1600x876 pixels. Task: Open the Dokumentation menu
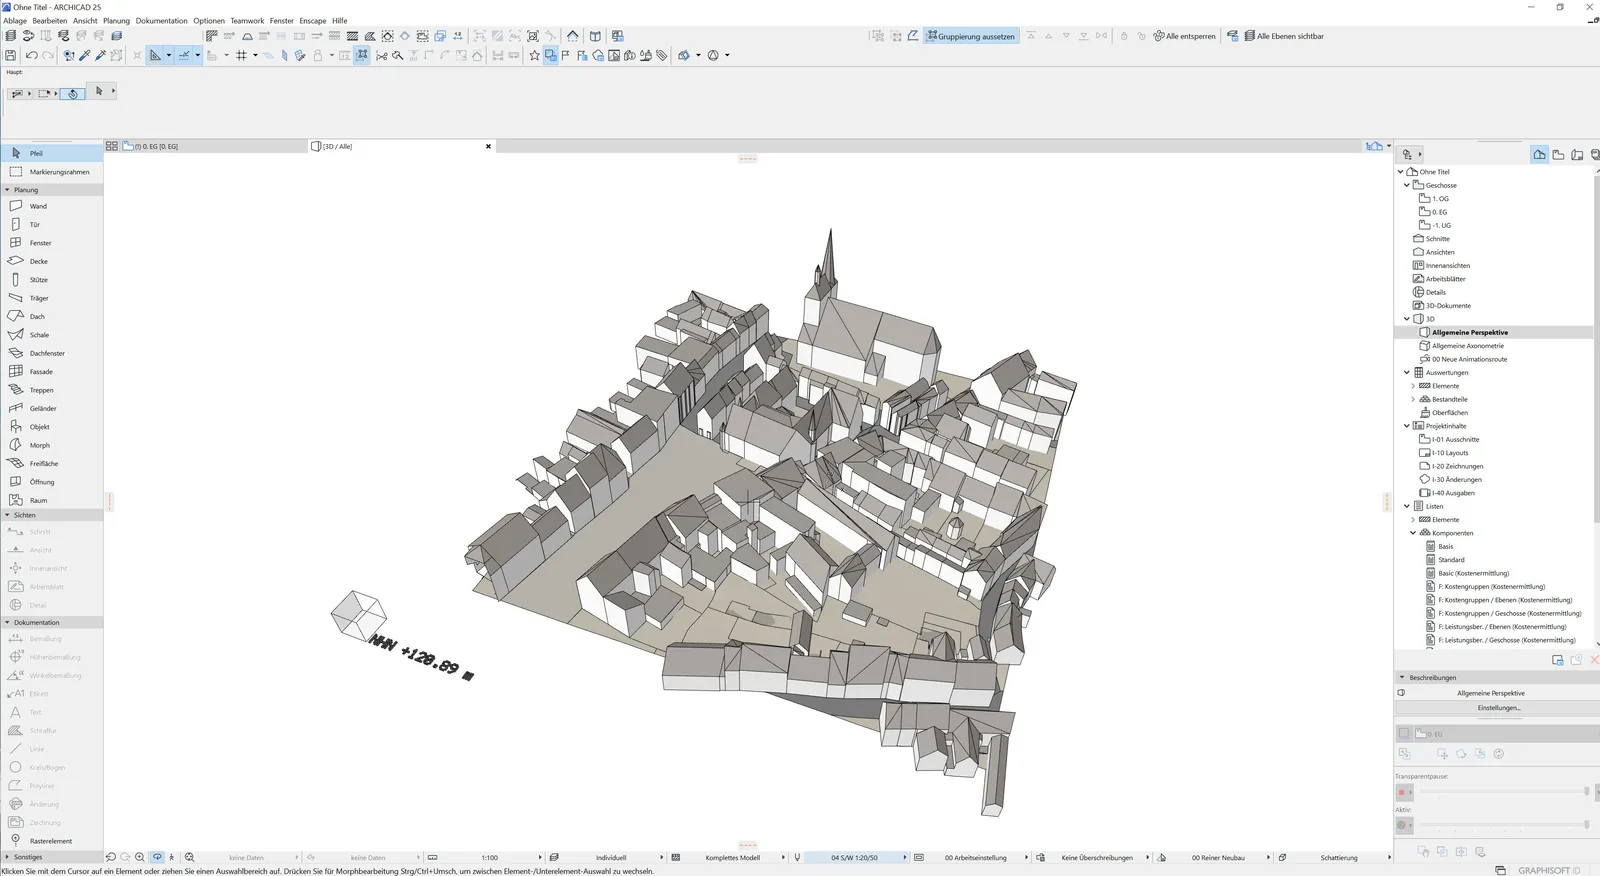162,20
